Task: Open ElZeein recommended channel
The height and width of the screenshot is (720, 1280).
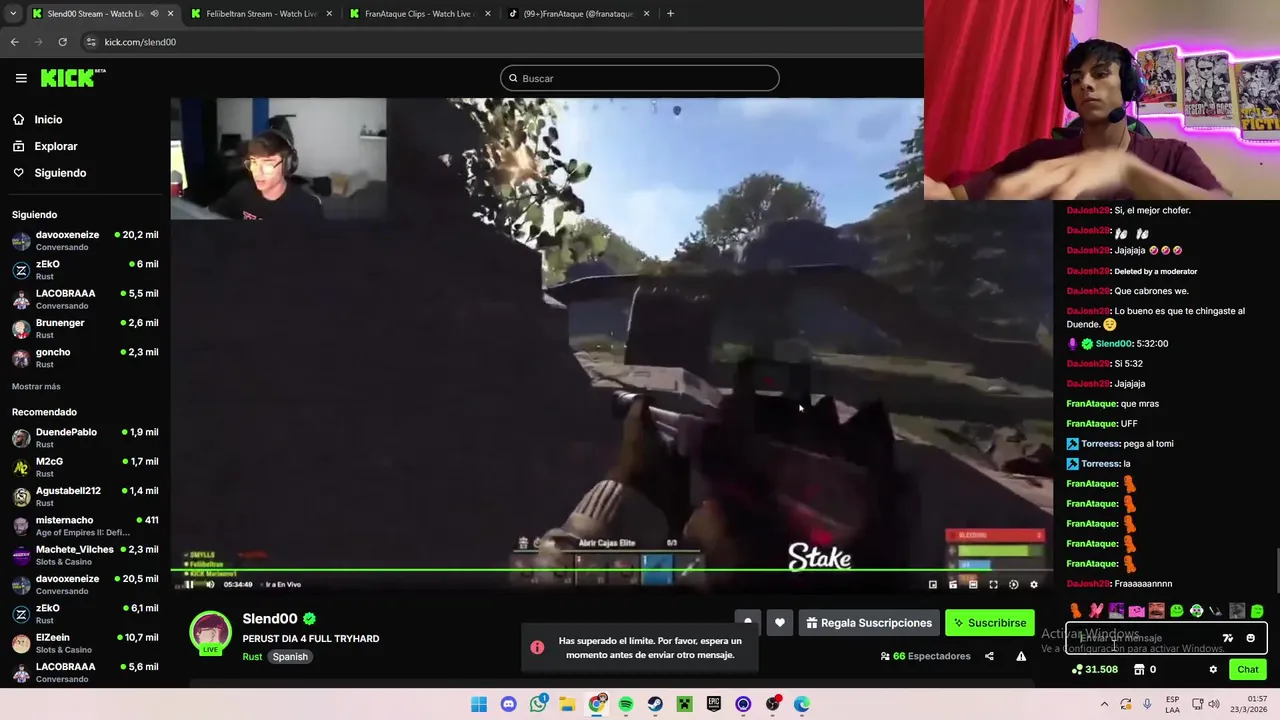Action: click(x=85, y=643)
